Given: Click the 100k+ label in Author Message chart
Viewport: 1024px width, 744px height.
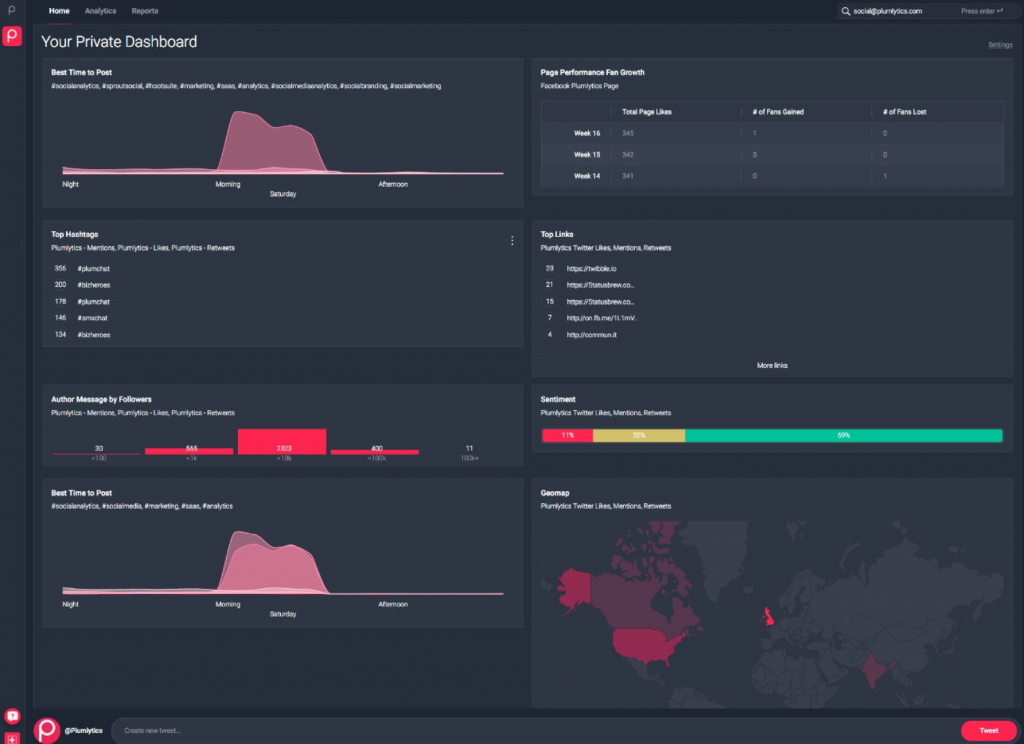Looking at the screenshot, I should [469, 459].
